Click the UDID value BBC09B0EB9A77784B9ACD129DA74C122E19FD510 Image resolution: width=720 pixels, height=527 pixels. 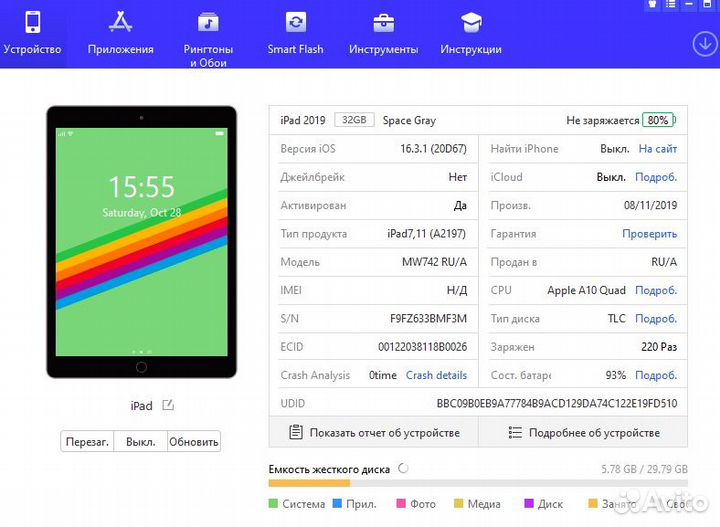[x=557, y=404]
